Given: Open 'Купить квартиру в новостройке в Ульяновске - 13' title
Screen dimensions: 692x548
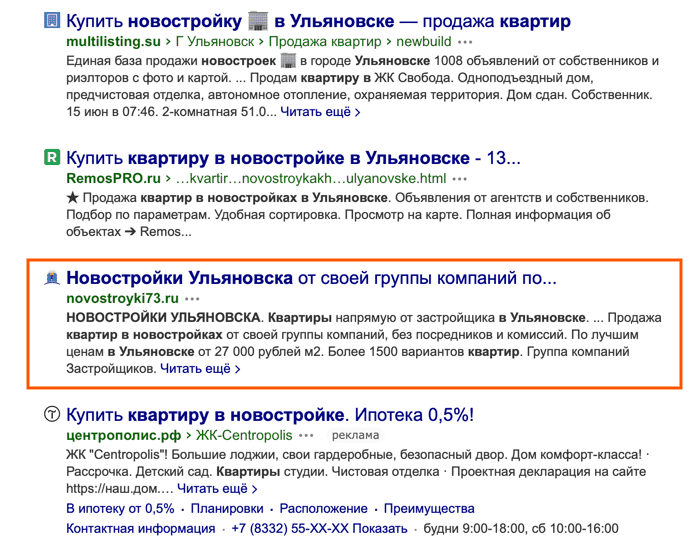Looking at the screenshot, I should pyautogui.click(x=293, y=158).
